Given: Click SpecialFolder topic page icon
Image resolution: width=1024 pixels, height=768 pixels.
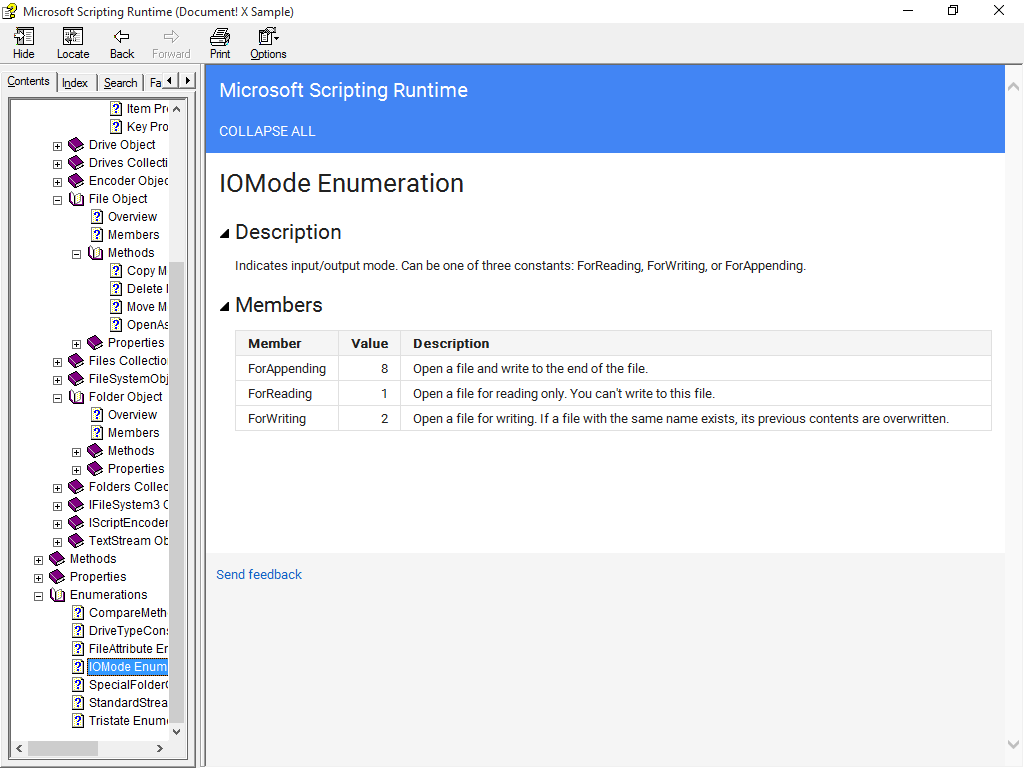Looking at the screenshot, I should point(78,684).
